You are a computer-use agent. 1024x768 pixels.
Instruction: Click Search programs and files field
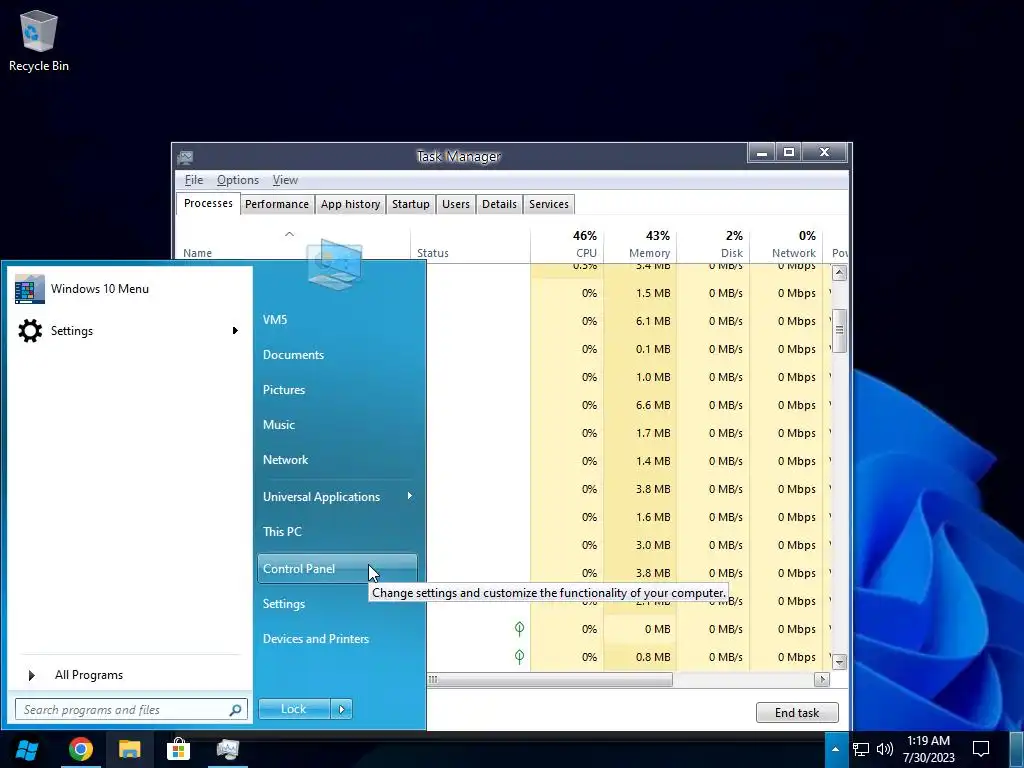(x=131, y=709)
